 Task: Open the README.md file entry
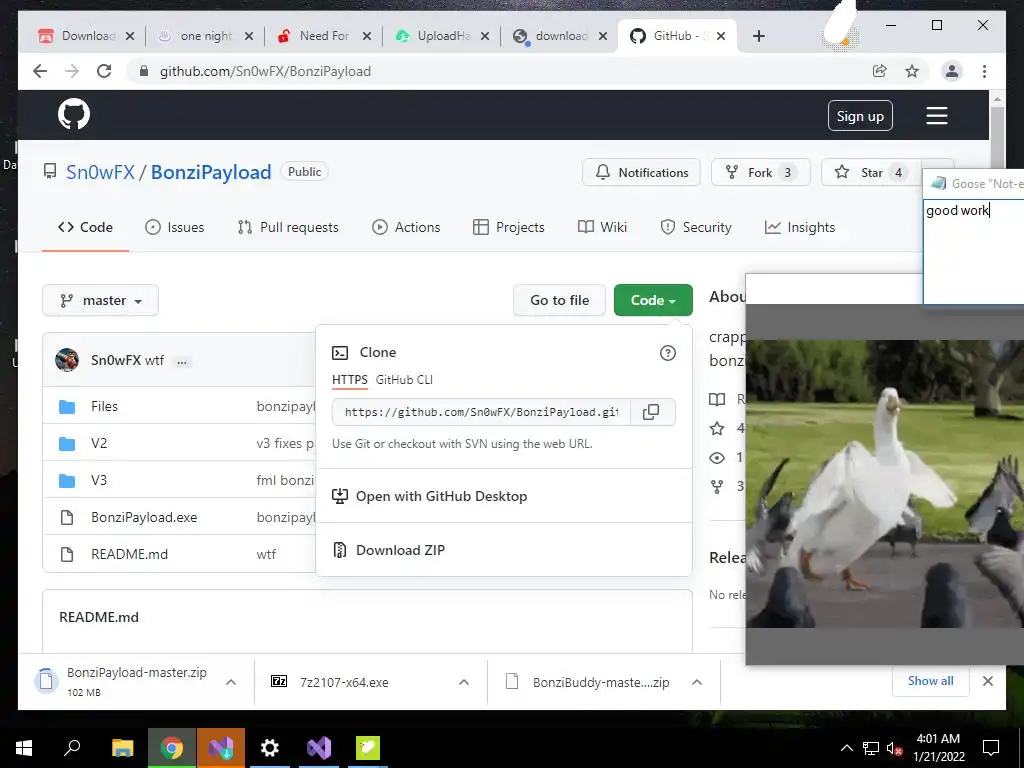[x=129, y=554]
